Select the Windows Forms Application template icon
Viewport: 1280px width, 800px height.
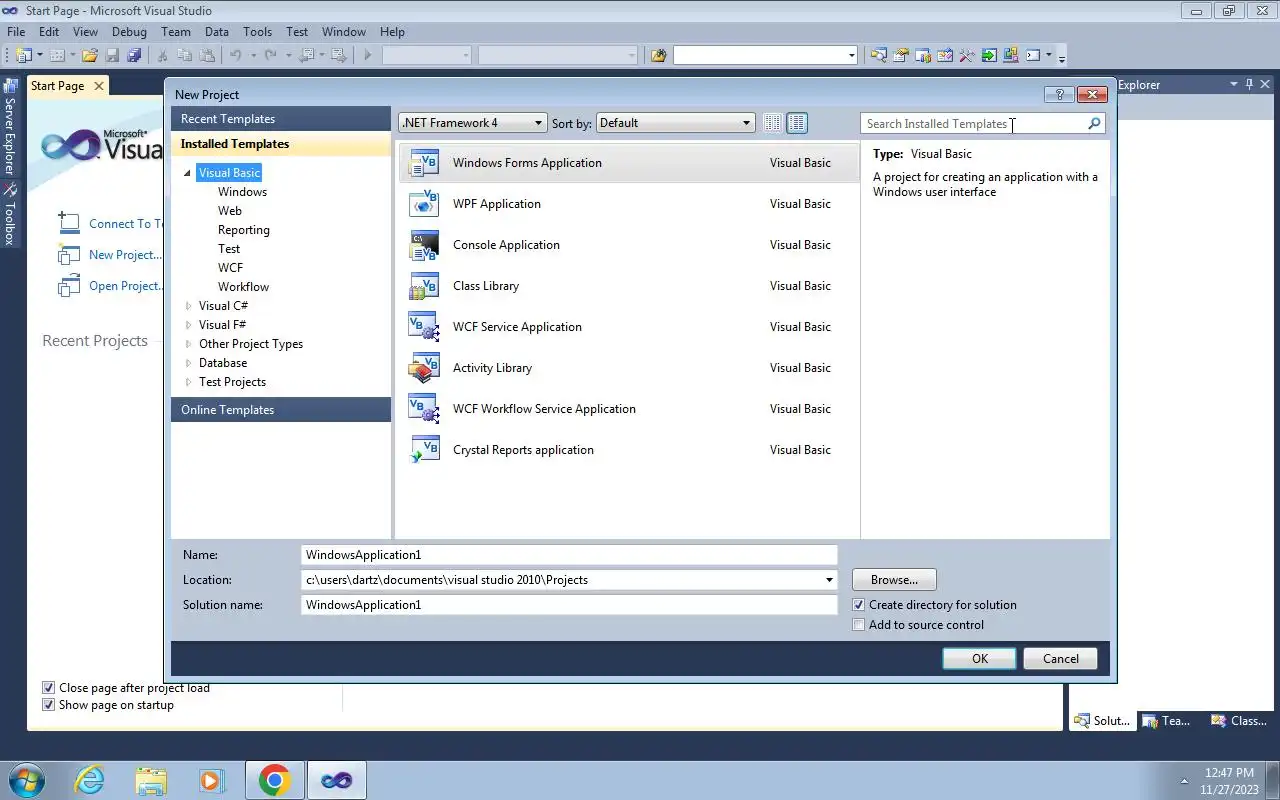click(424, 163)
